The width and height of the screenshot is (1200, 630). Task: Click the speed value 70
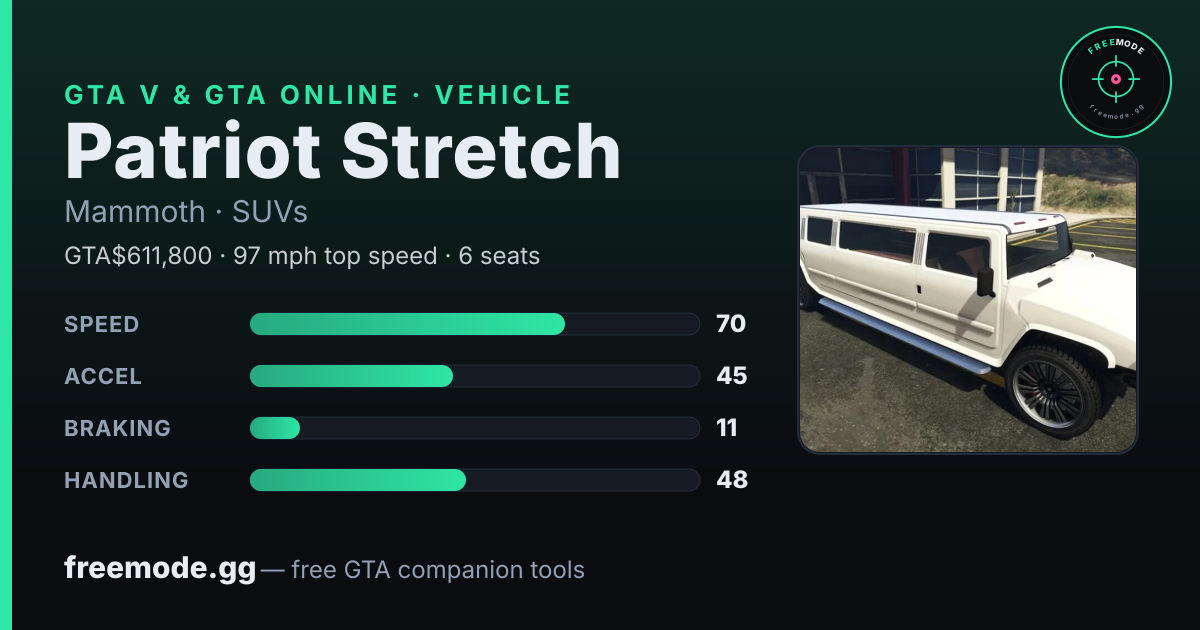[731, 324]
